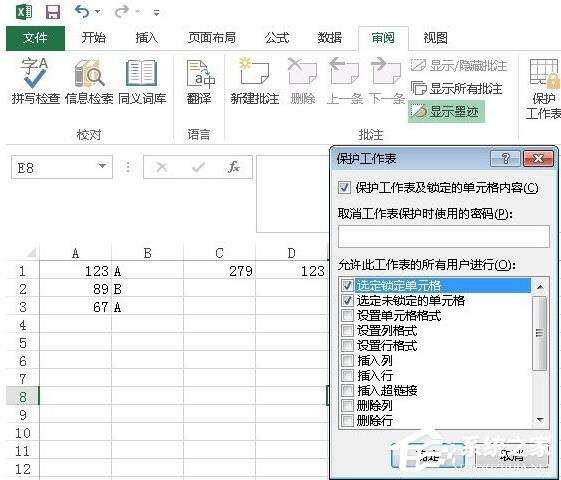Create a comment with 新建批注
The width and height of the screenshot is (561, 480).
tap(255, 81)
